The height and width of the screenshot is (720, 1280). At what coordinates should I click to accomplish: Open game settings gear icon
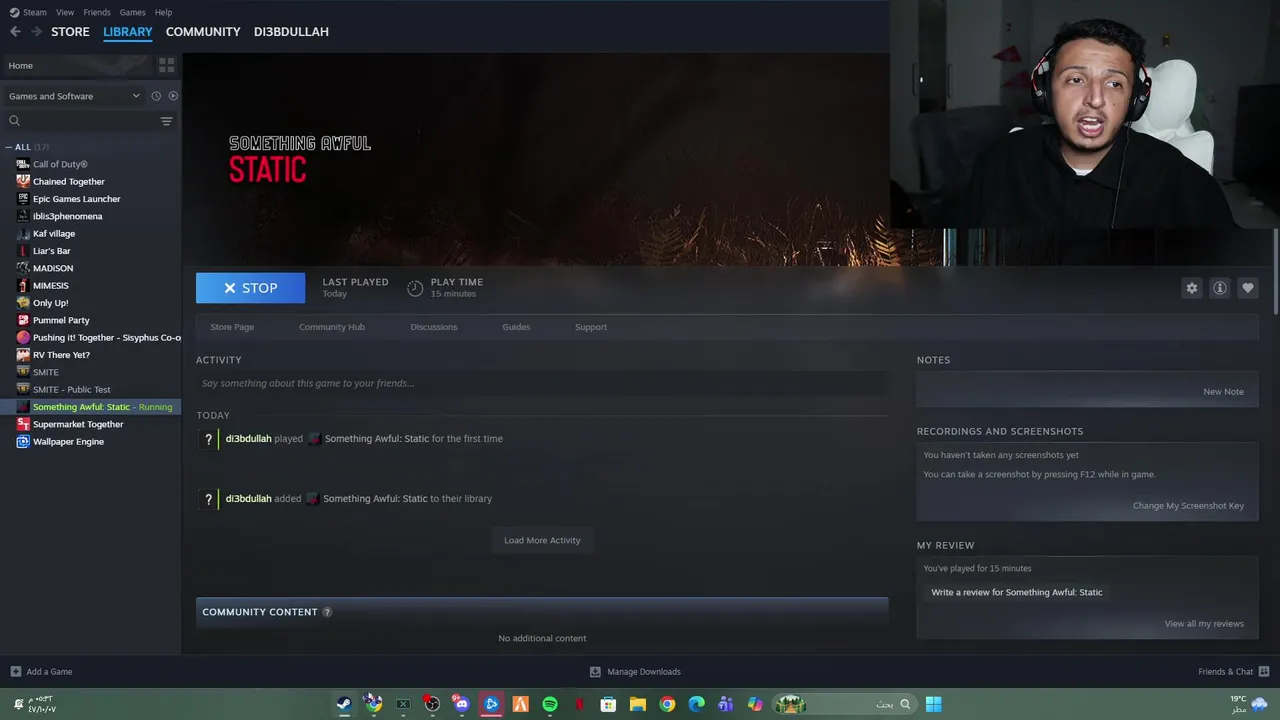(1191, 288)
